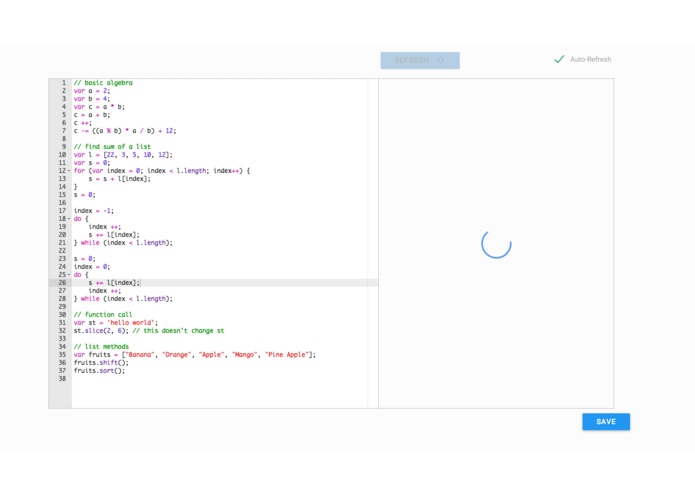This screenshot has height=494, width=695.
Task: Click the line starting 'c -= ((a % b)'
Action: pyautogui.click(x=125, y=131)
